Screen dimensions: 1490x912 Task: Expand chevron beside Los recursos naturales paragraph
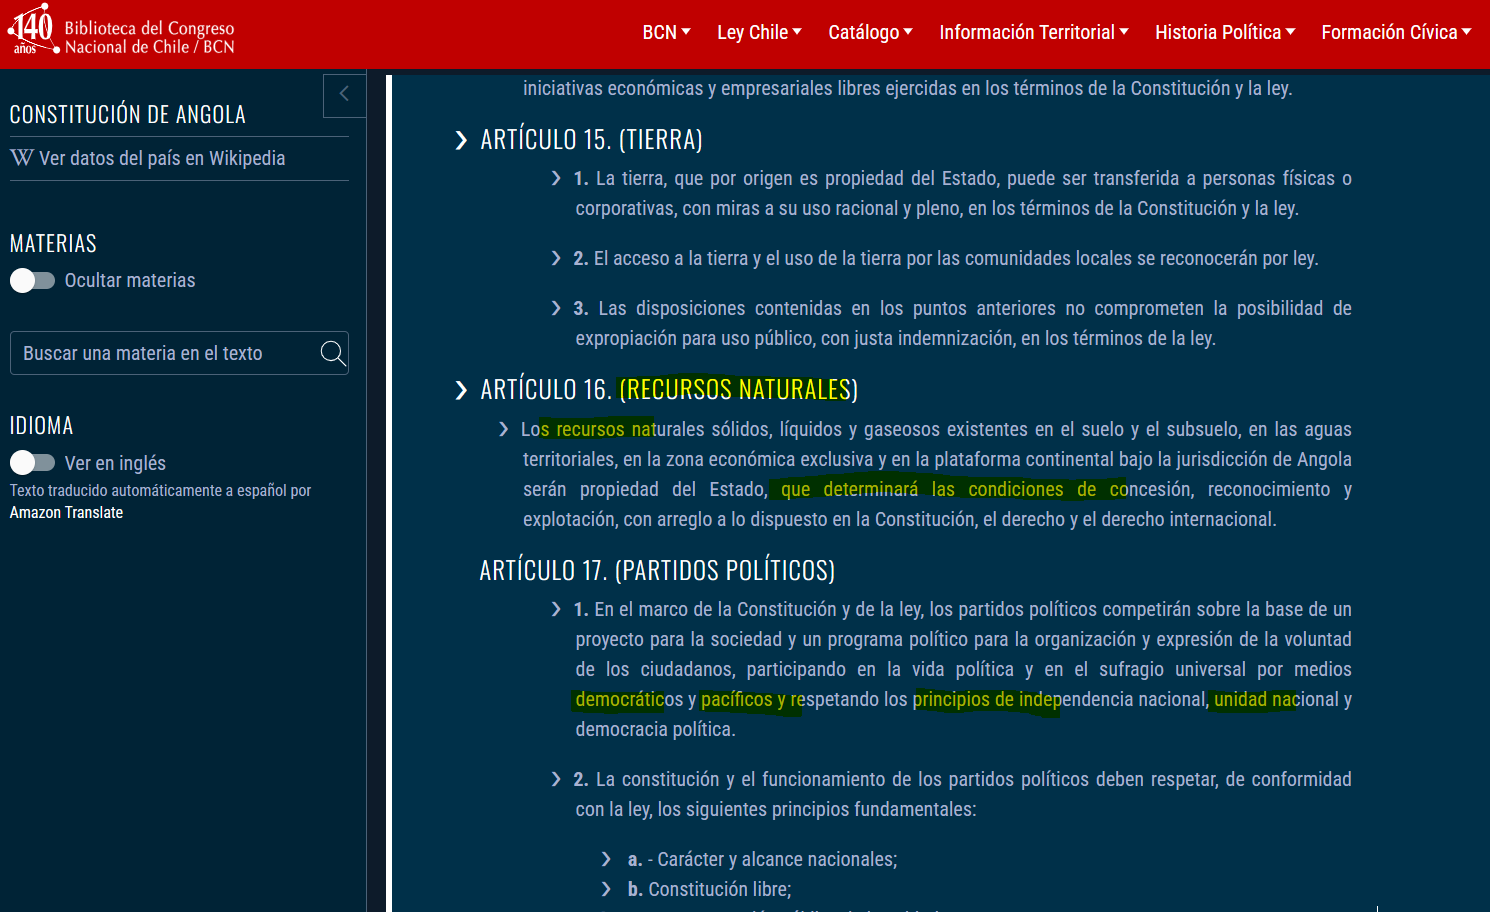coord(504,429)
